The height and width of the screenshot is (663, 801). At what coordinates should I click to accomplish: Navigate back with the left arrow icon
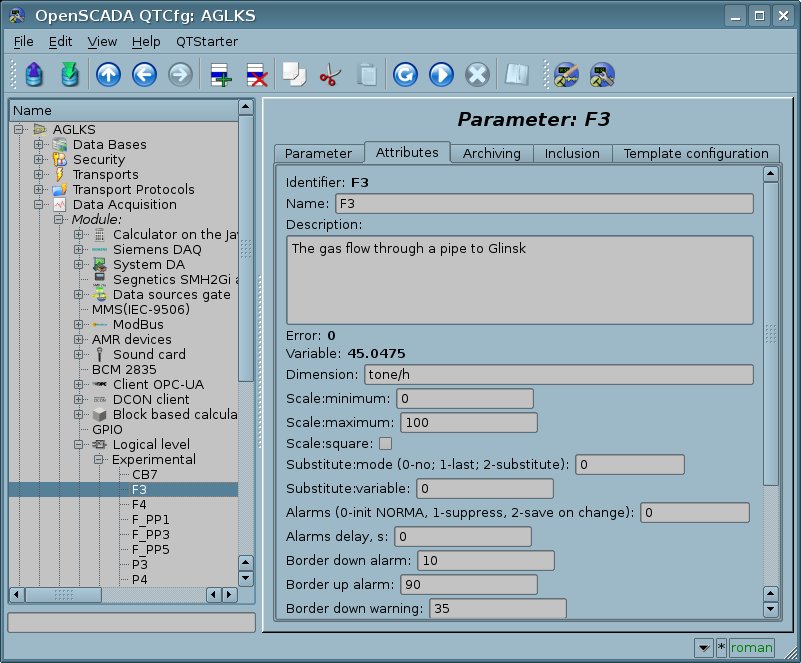(x=144, y=75)
